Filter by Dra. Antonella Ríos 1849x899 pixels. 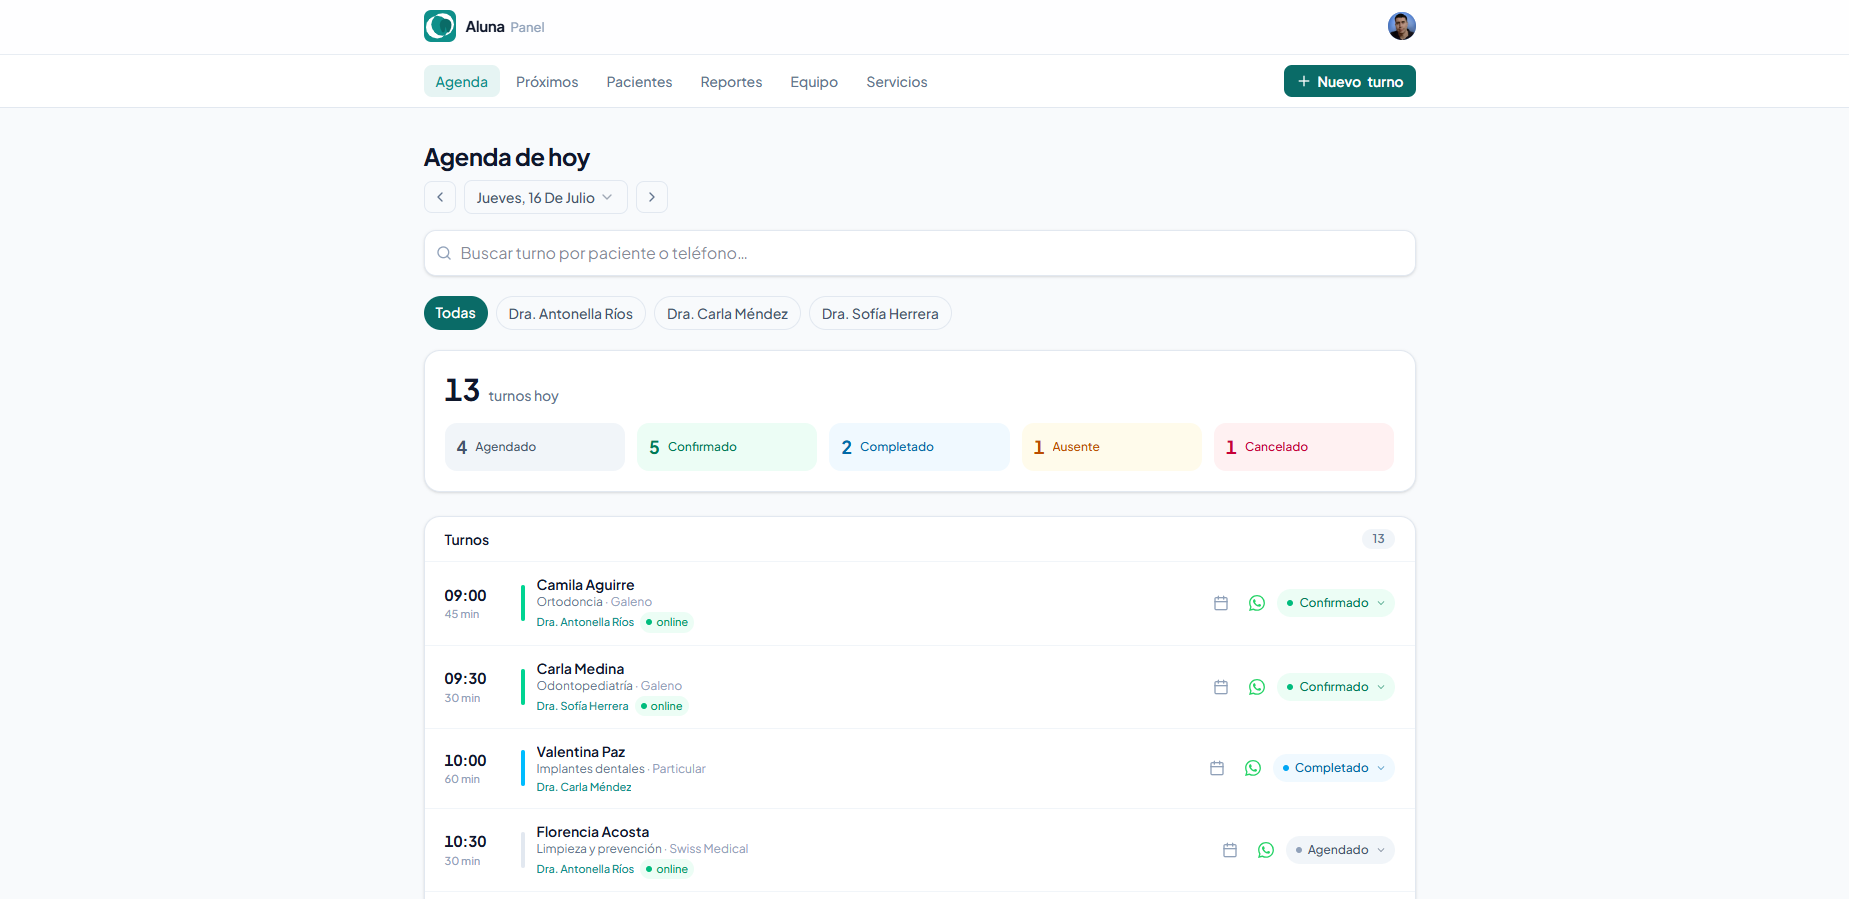click(571, 313)
